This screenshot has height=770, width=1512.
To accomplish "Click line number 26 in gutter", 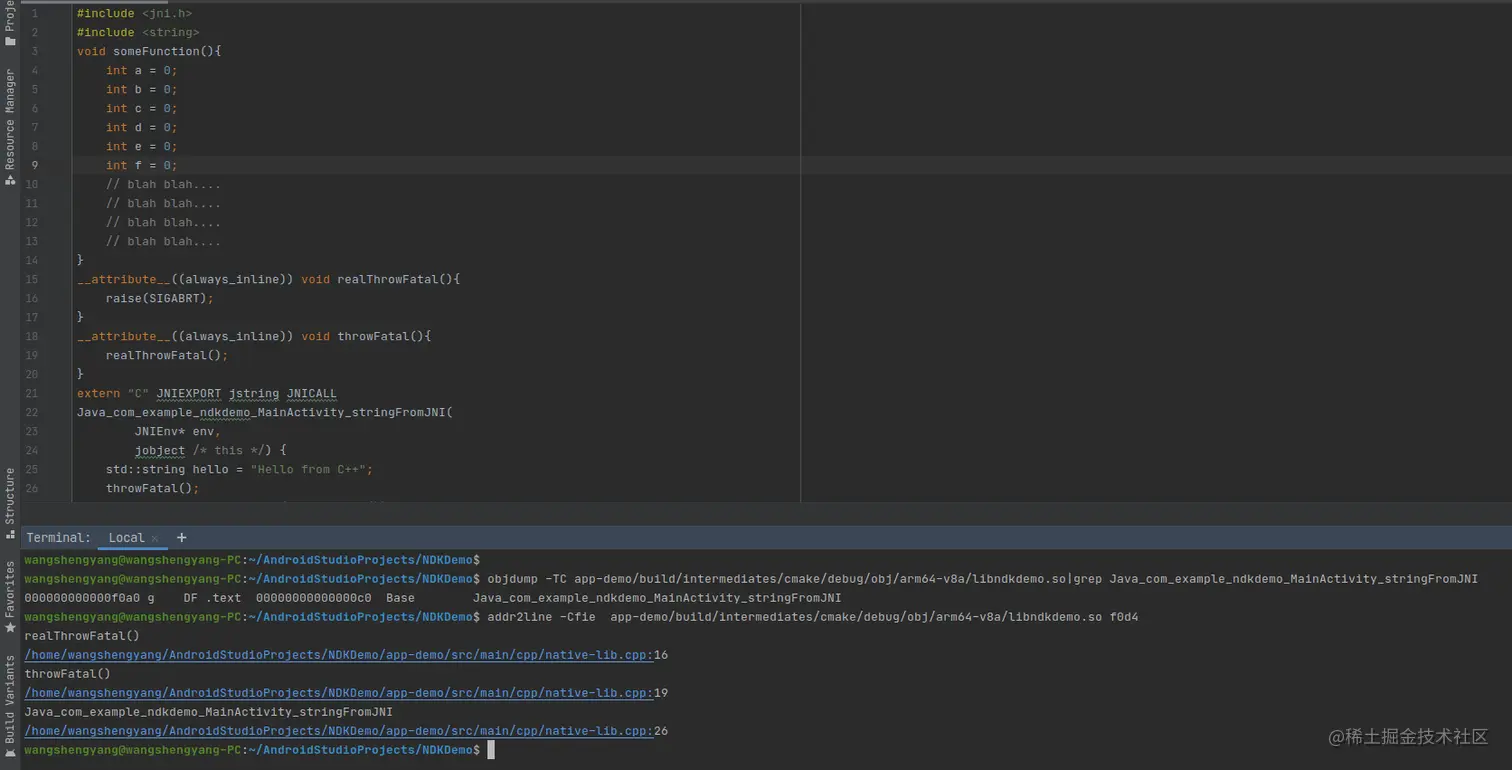I will pyautogui.click(x=32, y=489).
